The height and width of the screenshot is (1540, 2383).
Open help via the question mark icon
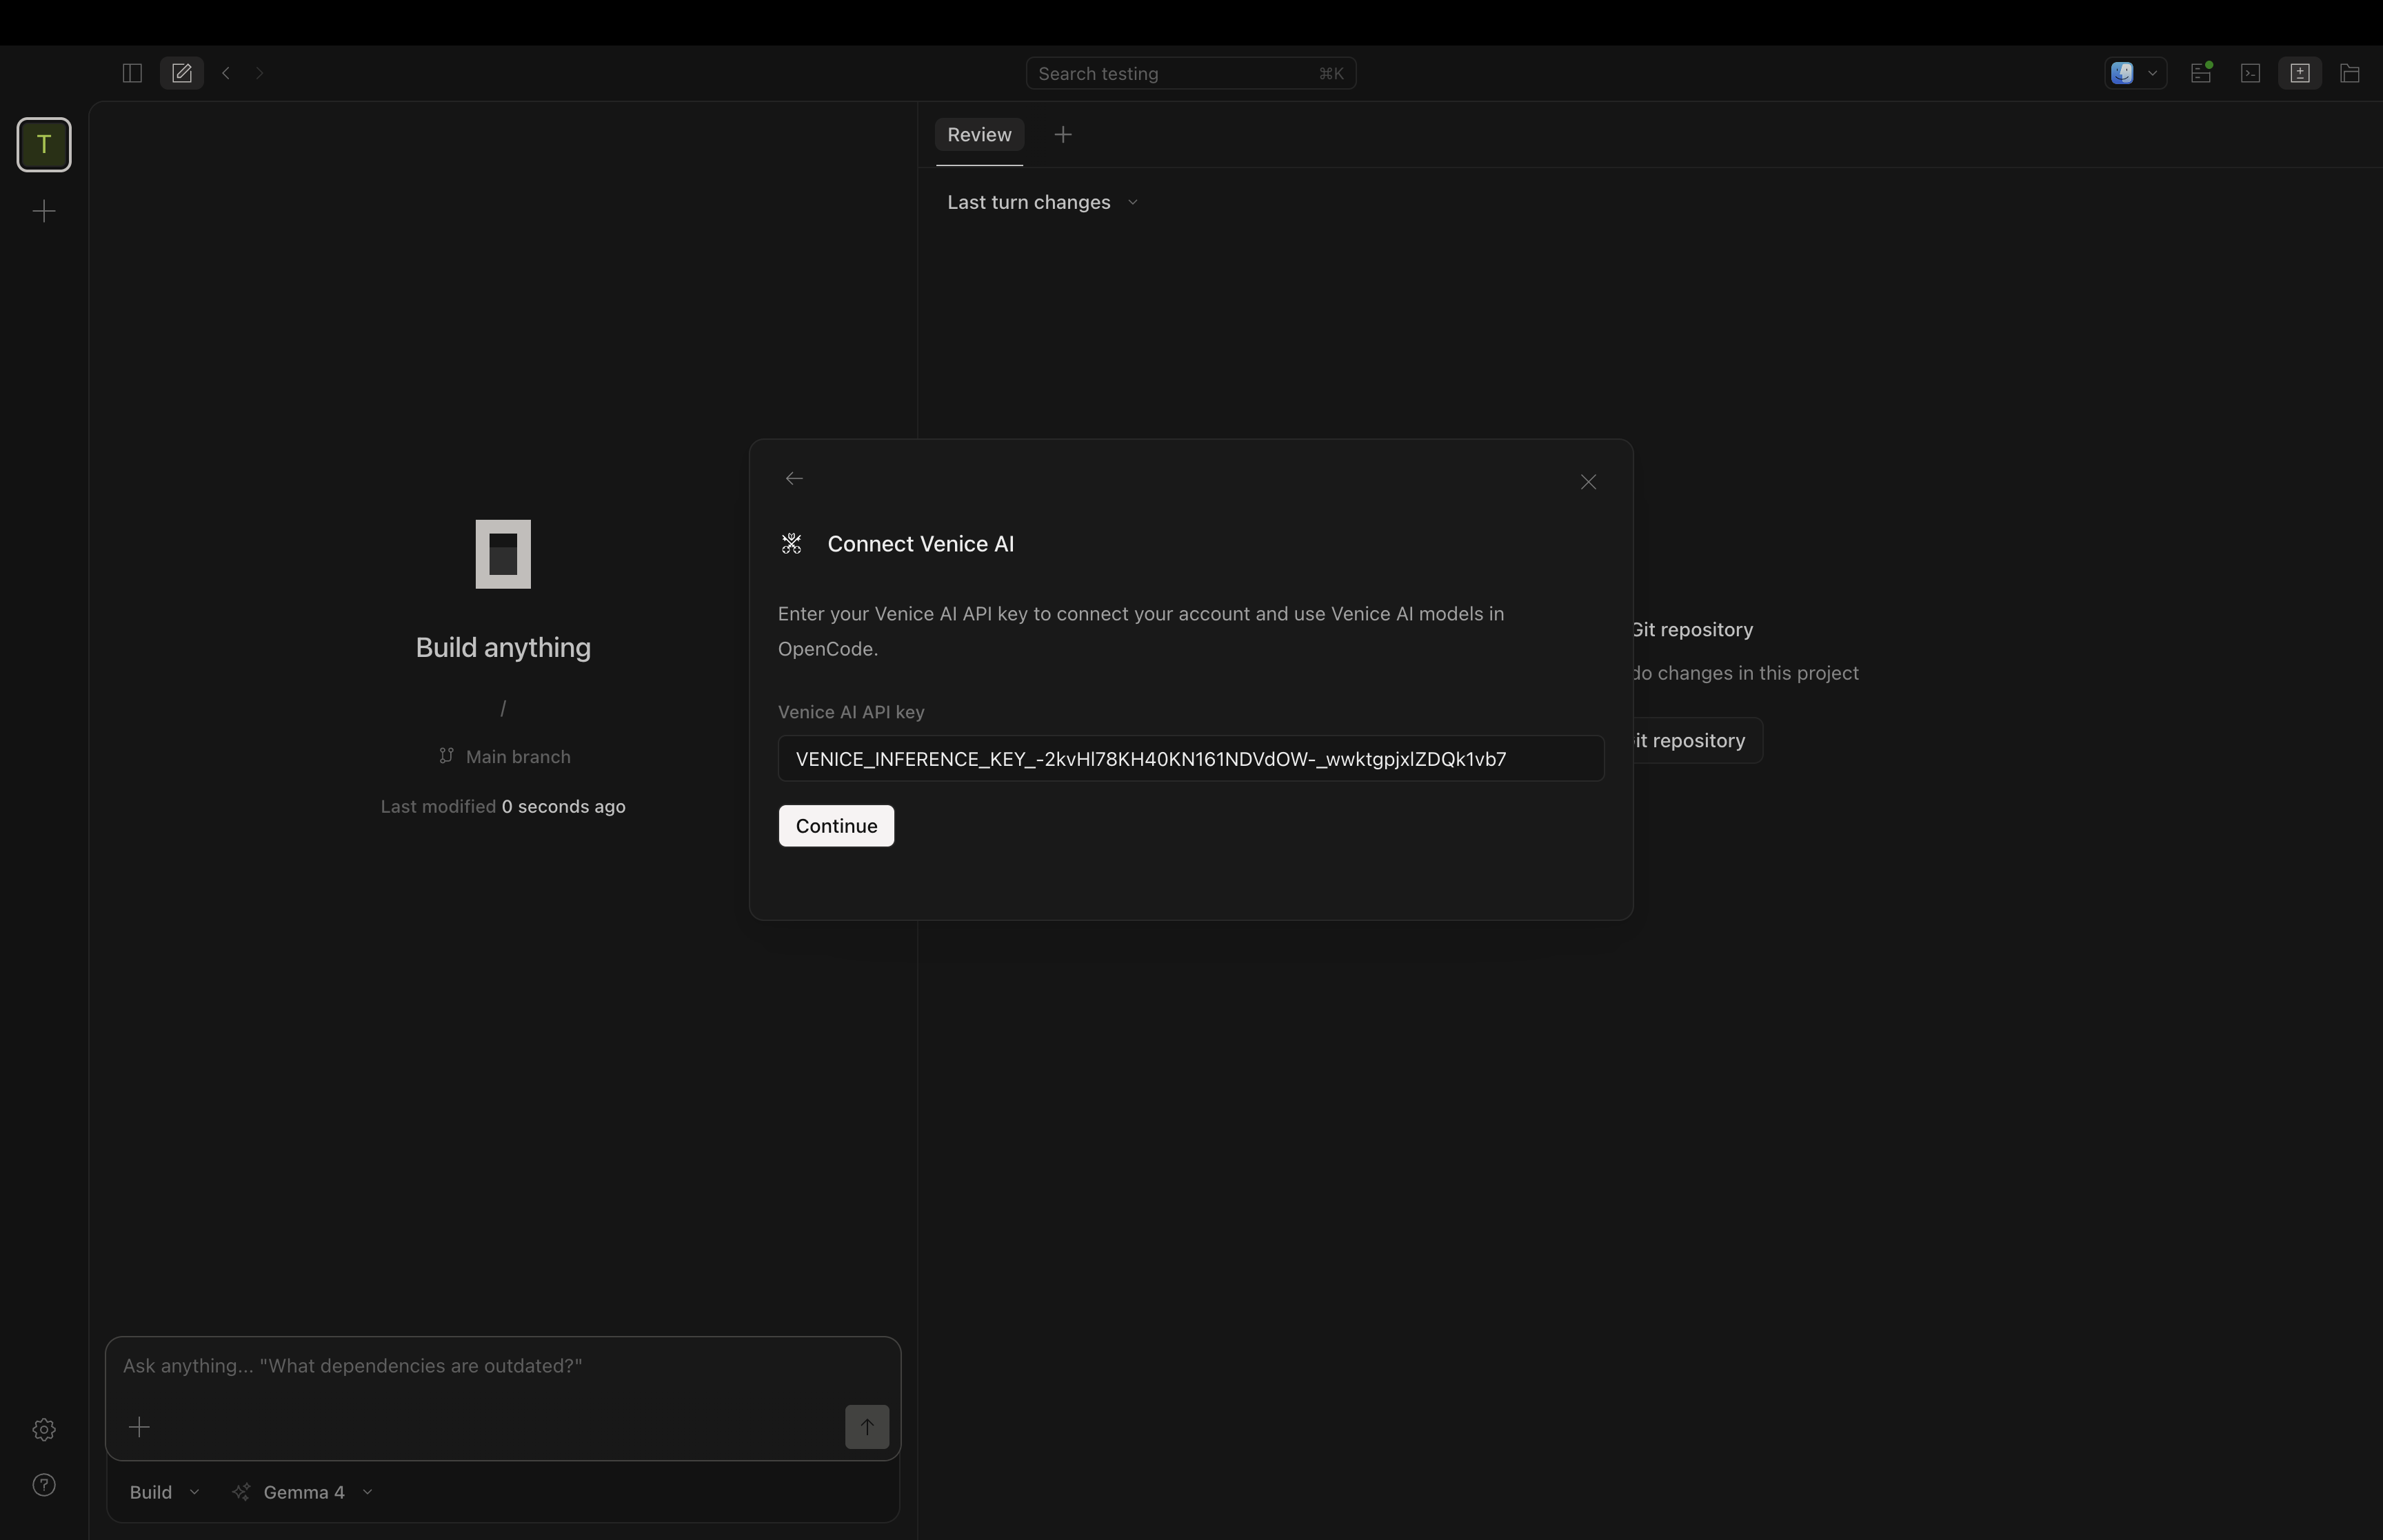coord(44,1485)
